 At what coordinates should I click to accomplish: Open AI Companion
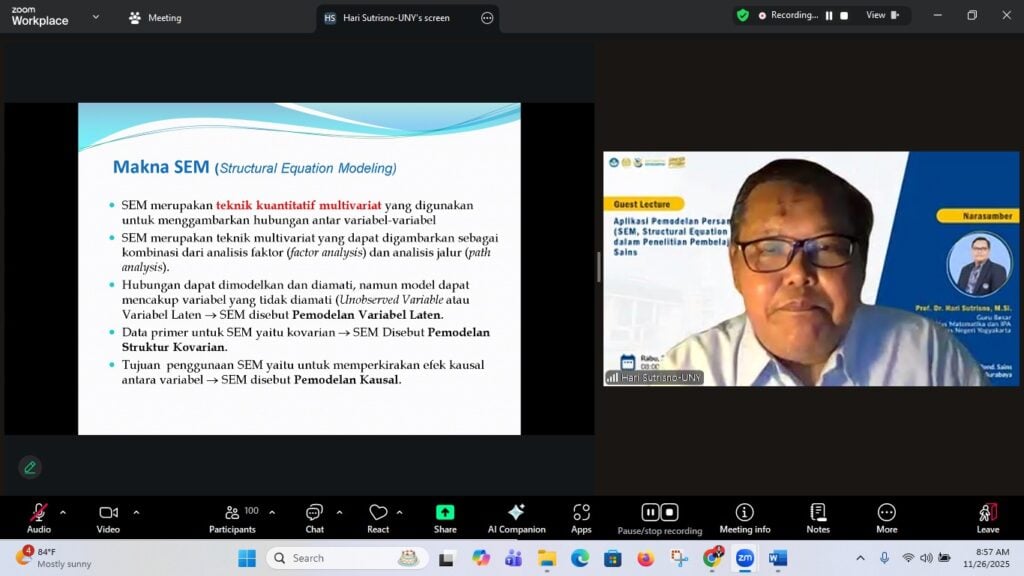coord(516,517)
